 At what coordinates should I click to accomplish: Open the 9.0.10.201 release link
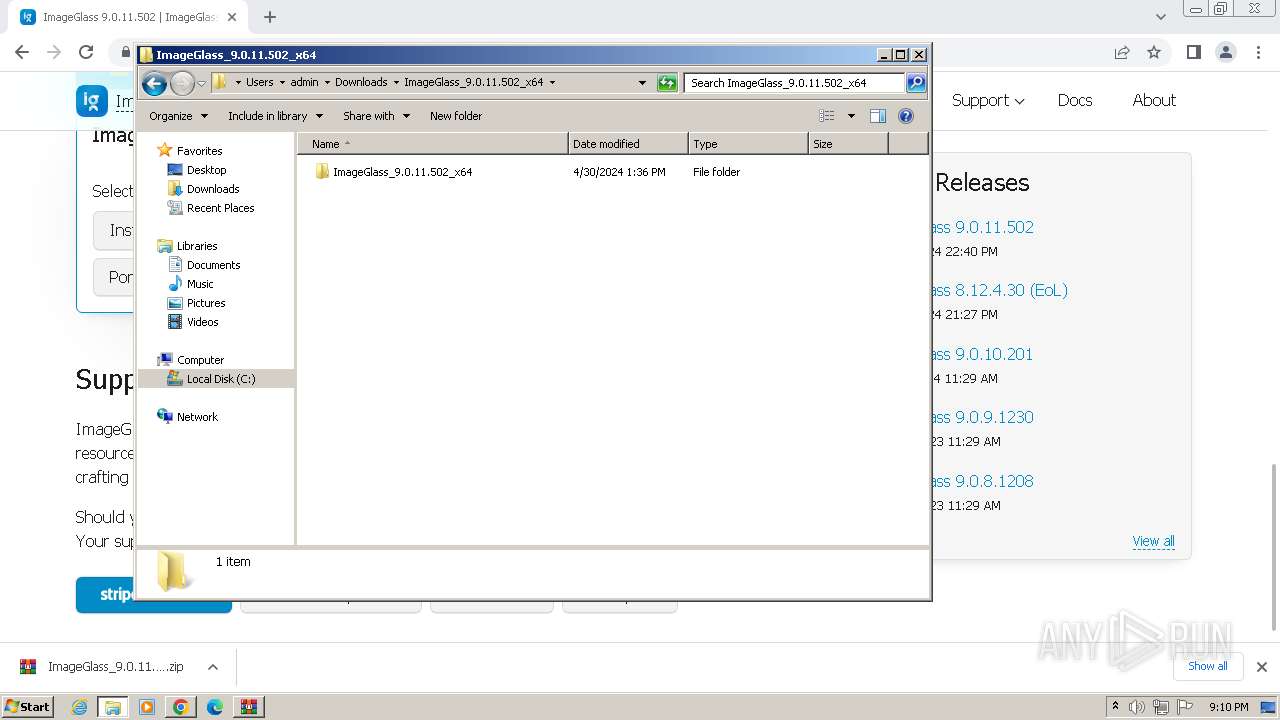pyautogui.click(x=982, y=354)
